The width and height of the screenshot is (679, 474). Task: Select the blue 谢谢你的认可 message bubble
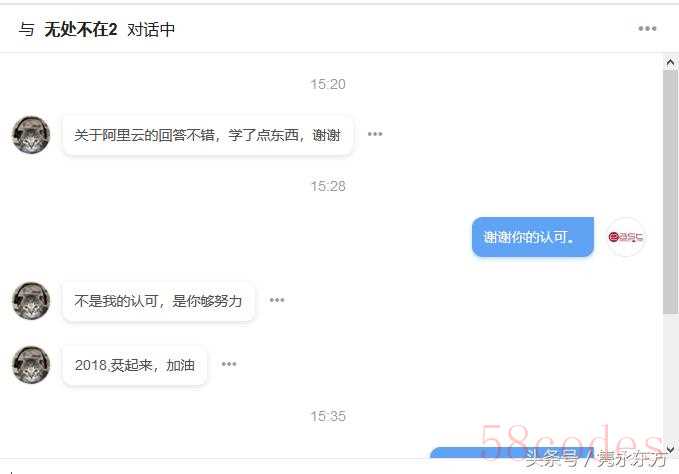pos(533,237)
